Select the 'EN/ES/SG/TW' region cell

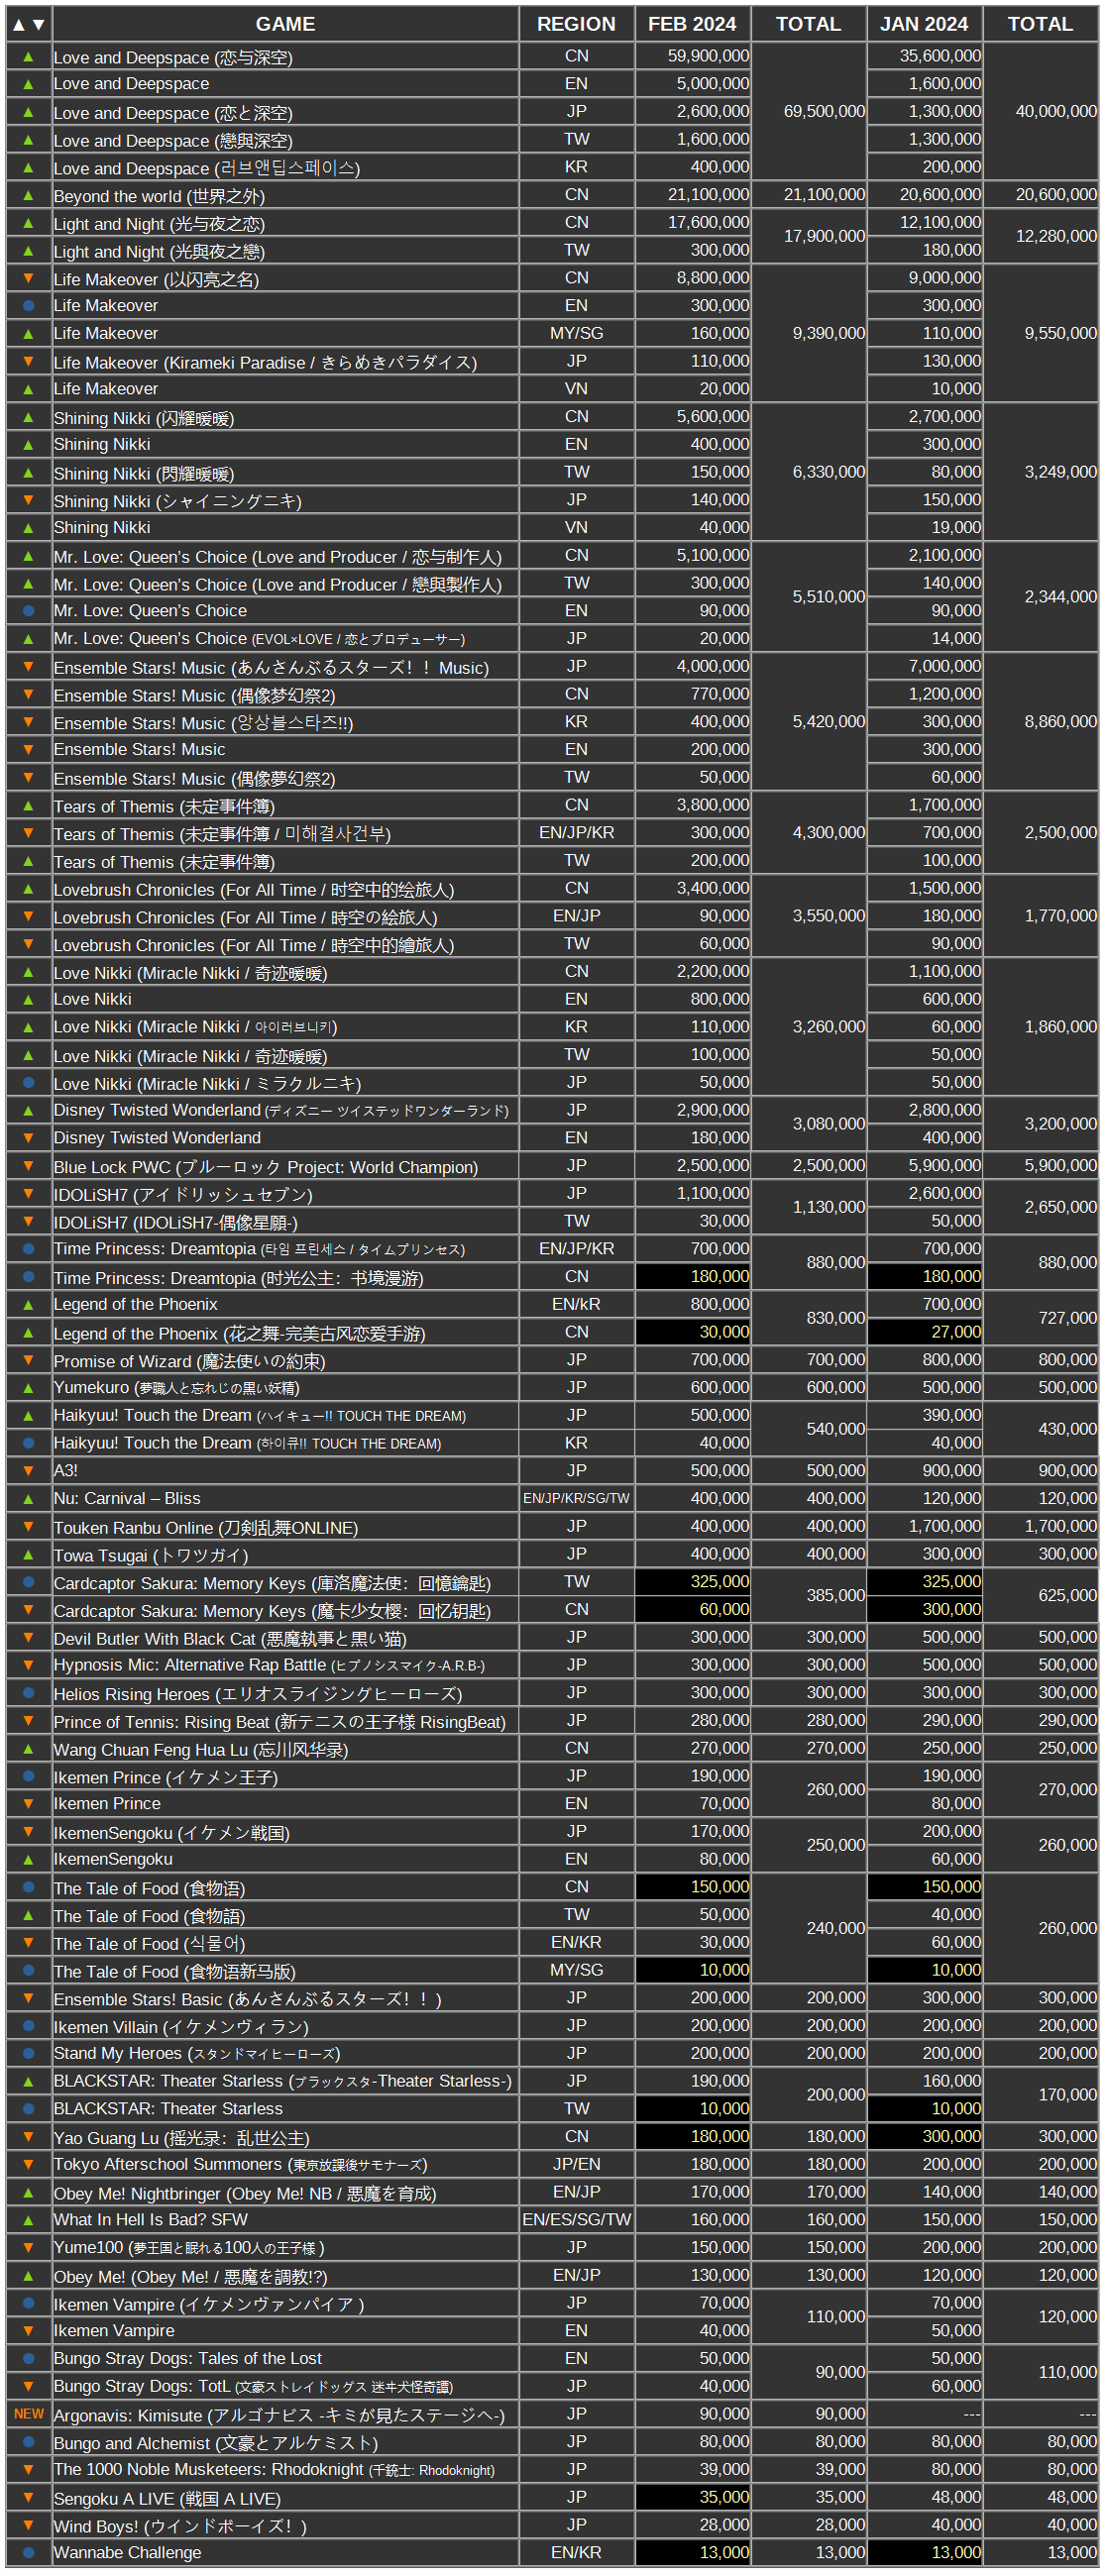point(576,2219)
